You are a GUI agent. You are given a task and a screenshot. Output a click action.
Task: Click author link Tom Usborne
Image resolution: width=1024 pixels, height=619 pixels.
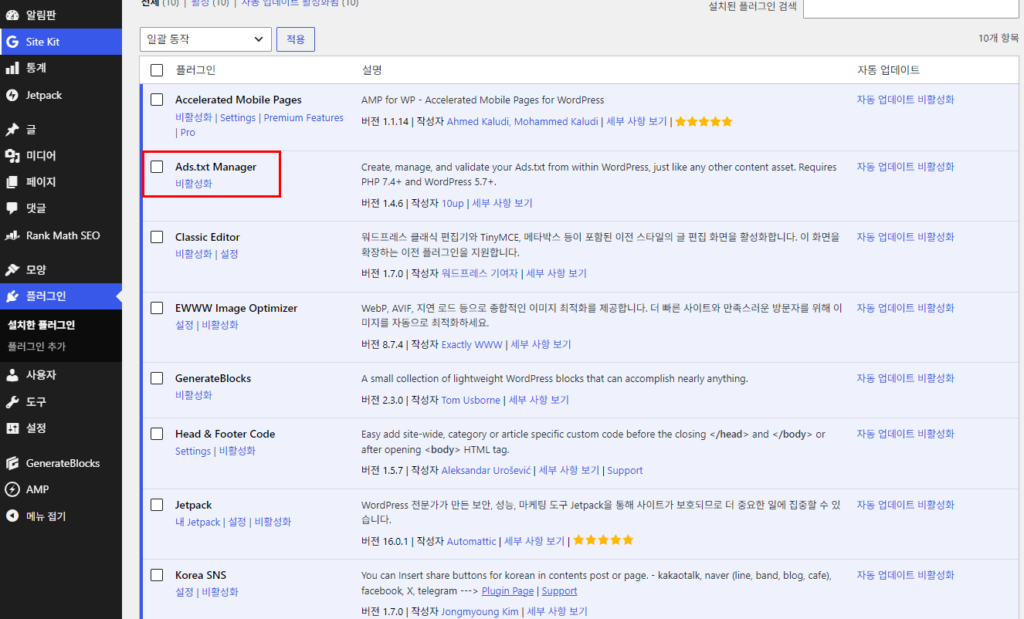click(471, 400)
